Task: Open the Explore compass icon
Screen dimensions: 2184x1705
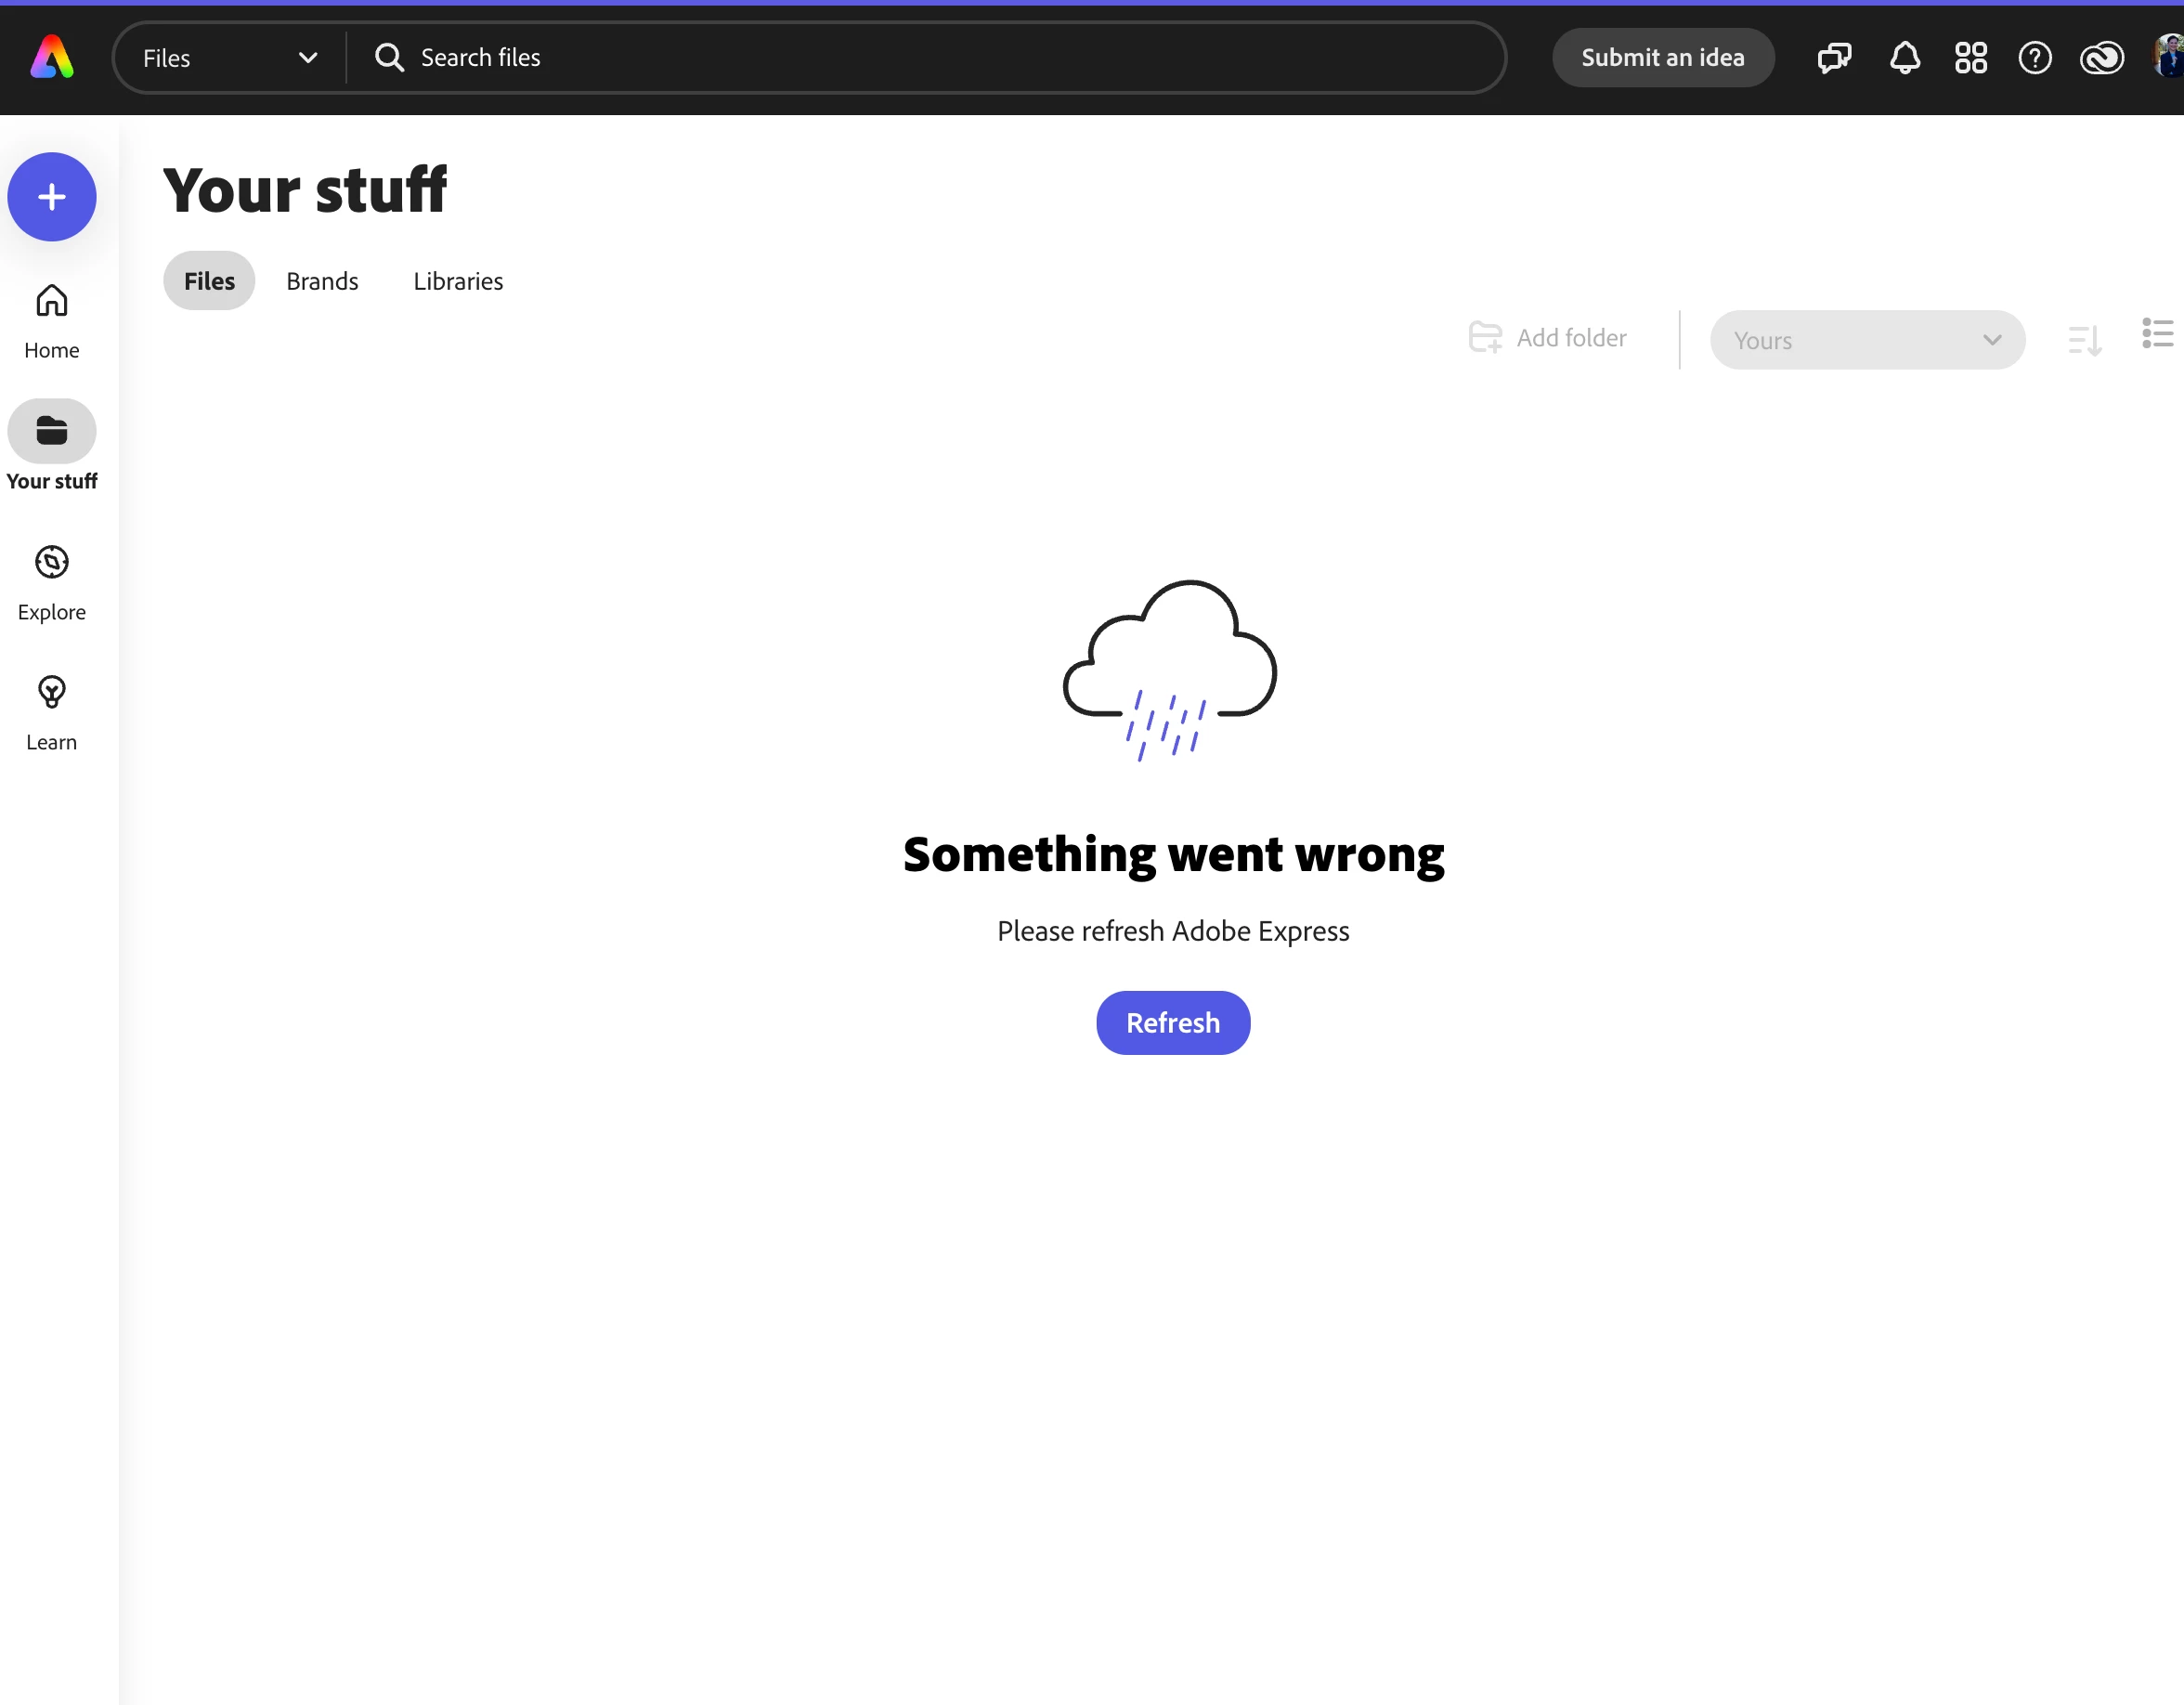Action: [52, 562]
